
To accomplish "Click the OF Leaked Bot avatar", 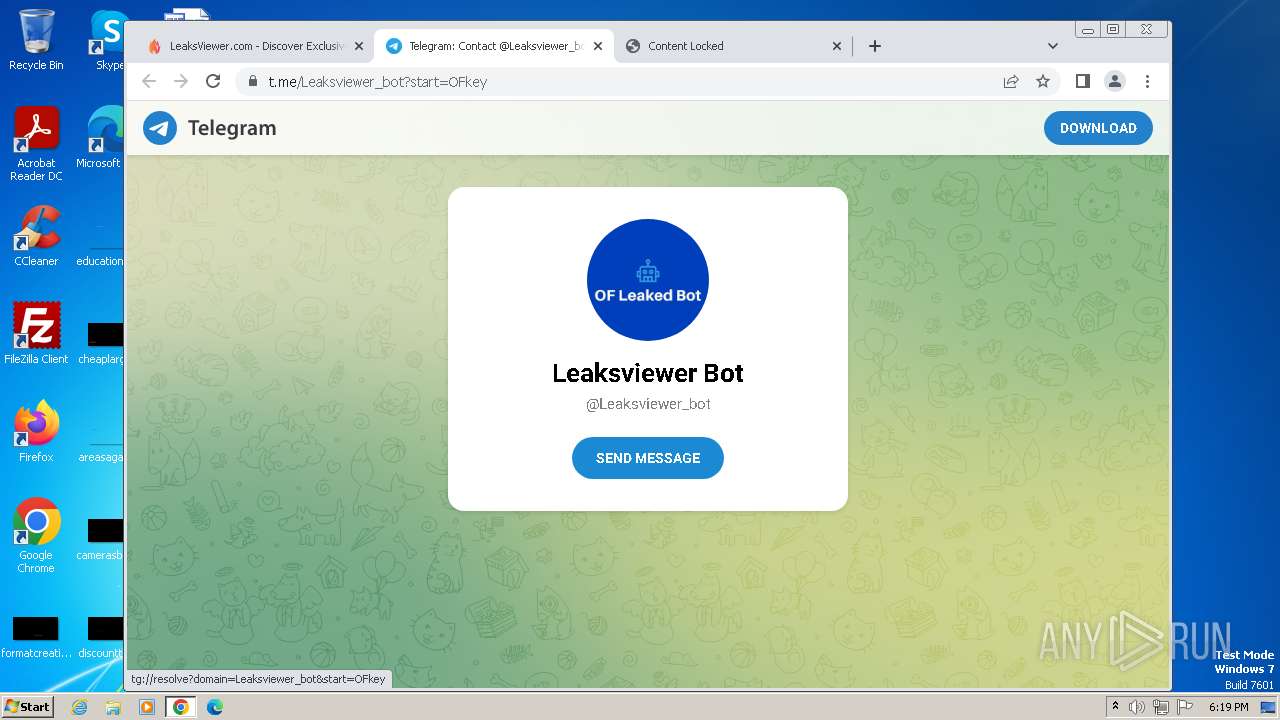I will click(x=648, y=280).
